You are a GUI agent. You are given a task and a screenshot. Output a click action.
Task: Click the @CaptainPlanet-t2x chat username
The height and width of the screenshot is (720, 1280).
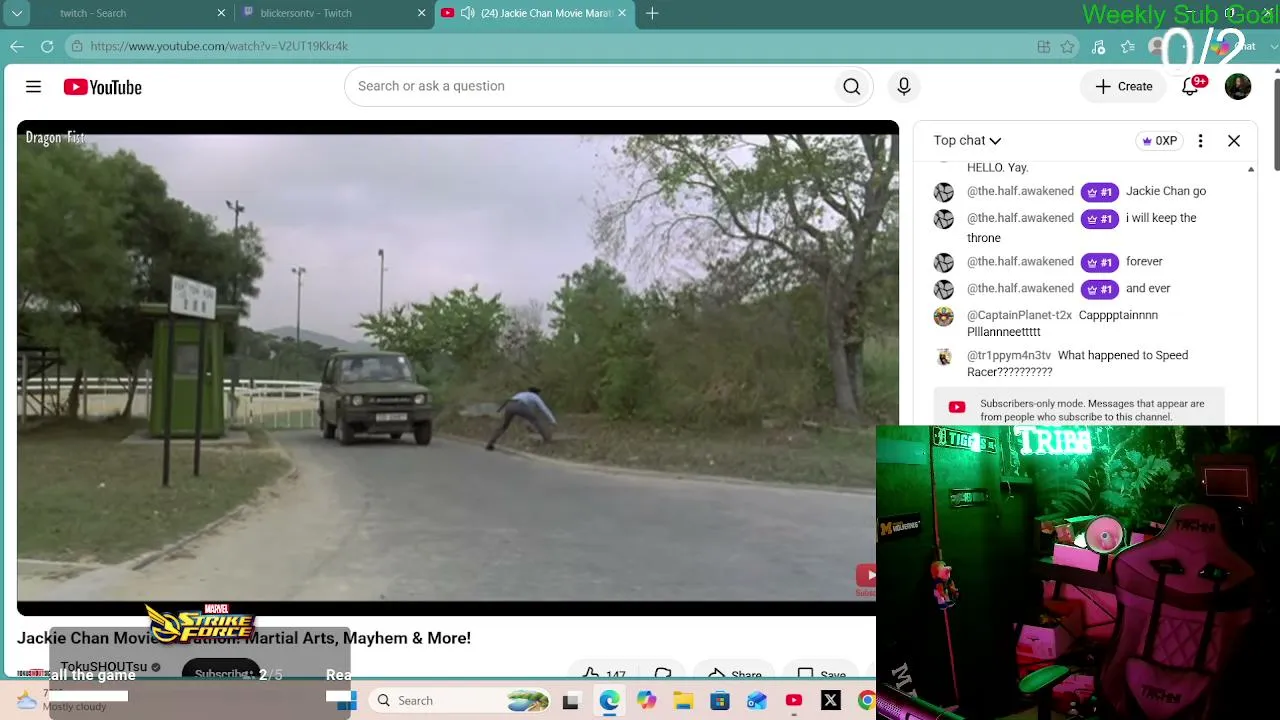[x=1019, y=315]
